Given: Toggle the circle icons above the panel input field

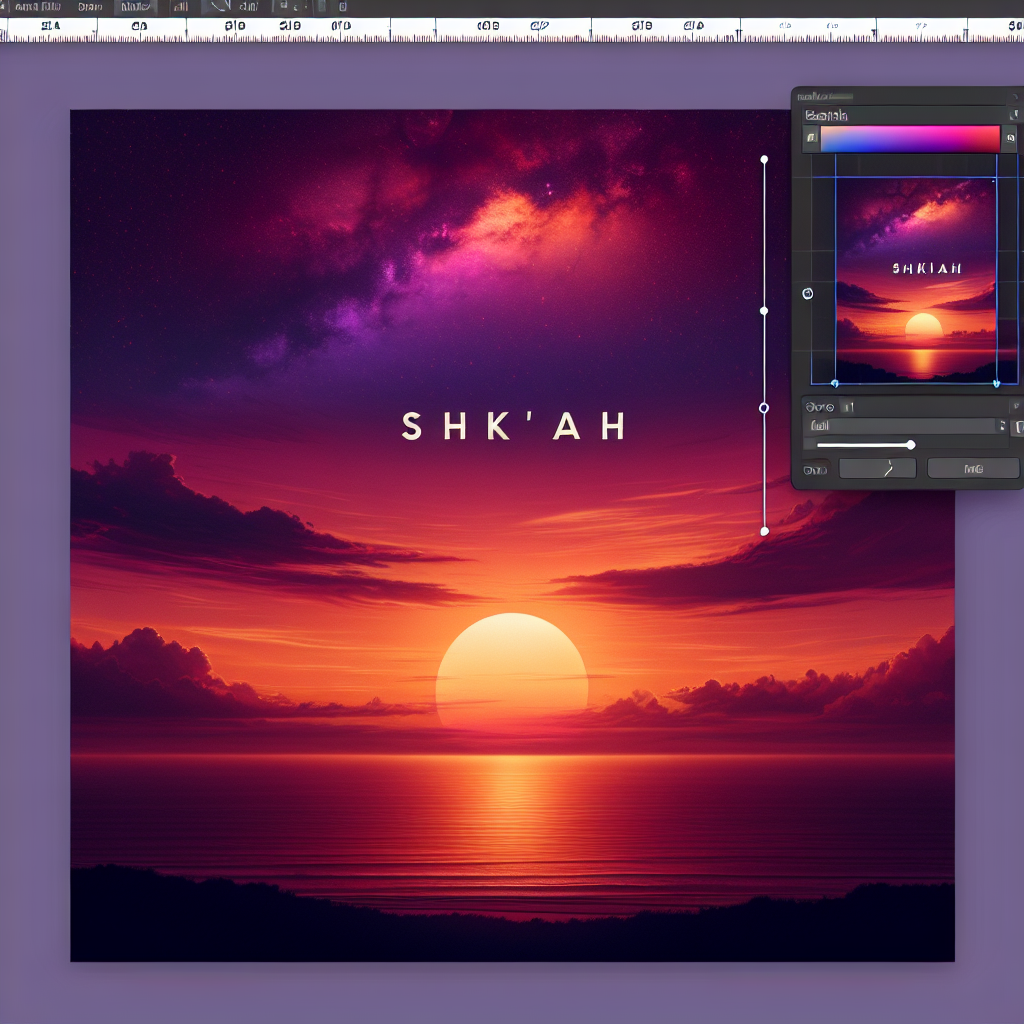Looking at the screenshot, I should coord(819,407).
